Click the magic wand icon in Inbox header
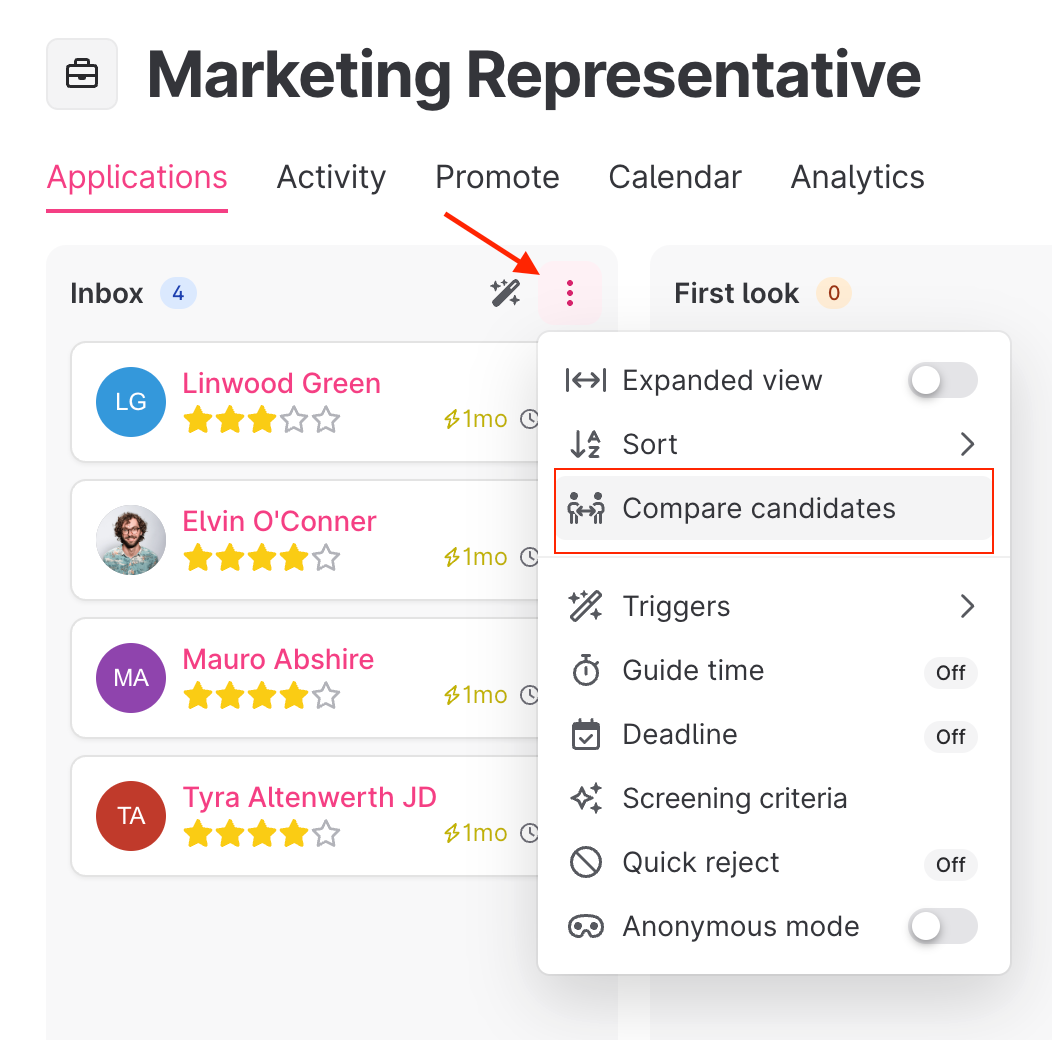Screen dimensions: 1052x1040 (505, 293)
